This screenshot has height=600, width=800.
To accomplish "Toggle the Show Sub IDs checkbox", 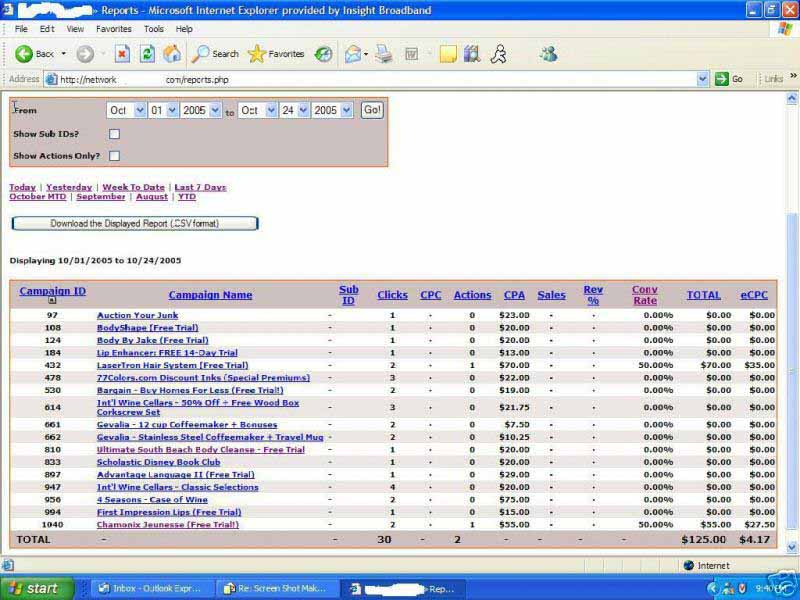I will [114, 134].
